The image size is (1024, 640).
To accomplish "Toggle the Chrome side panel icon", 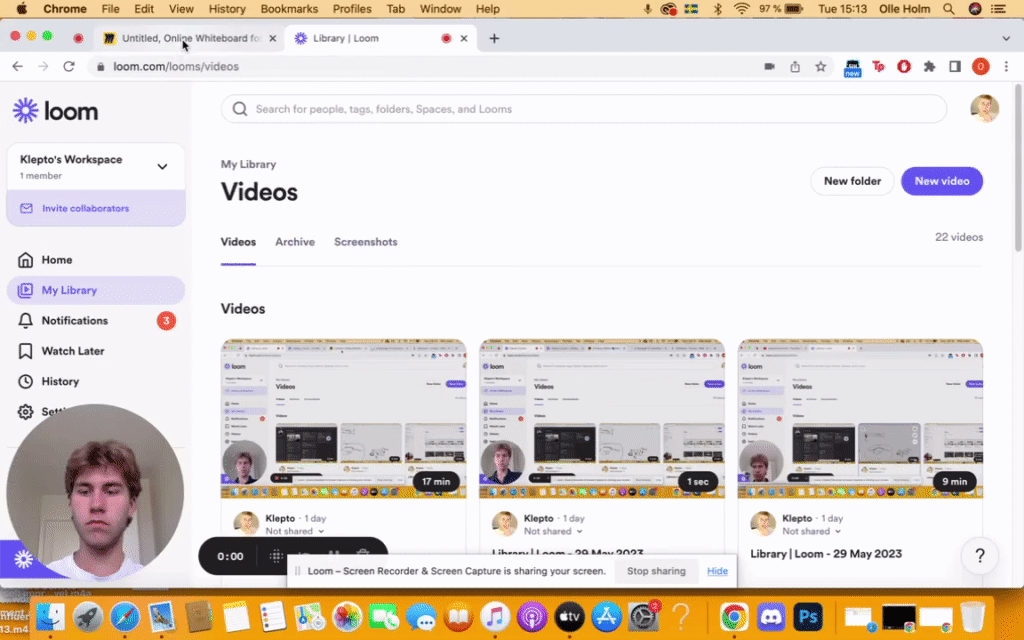I will [x=955, y=67].
